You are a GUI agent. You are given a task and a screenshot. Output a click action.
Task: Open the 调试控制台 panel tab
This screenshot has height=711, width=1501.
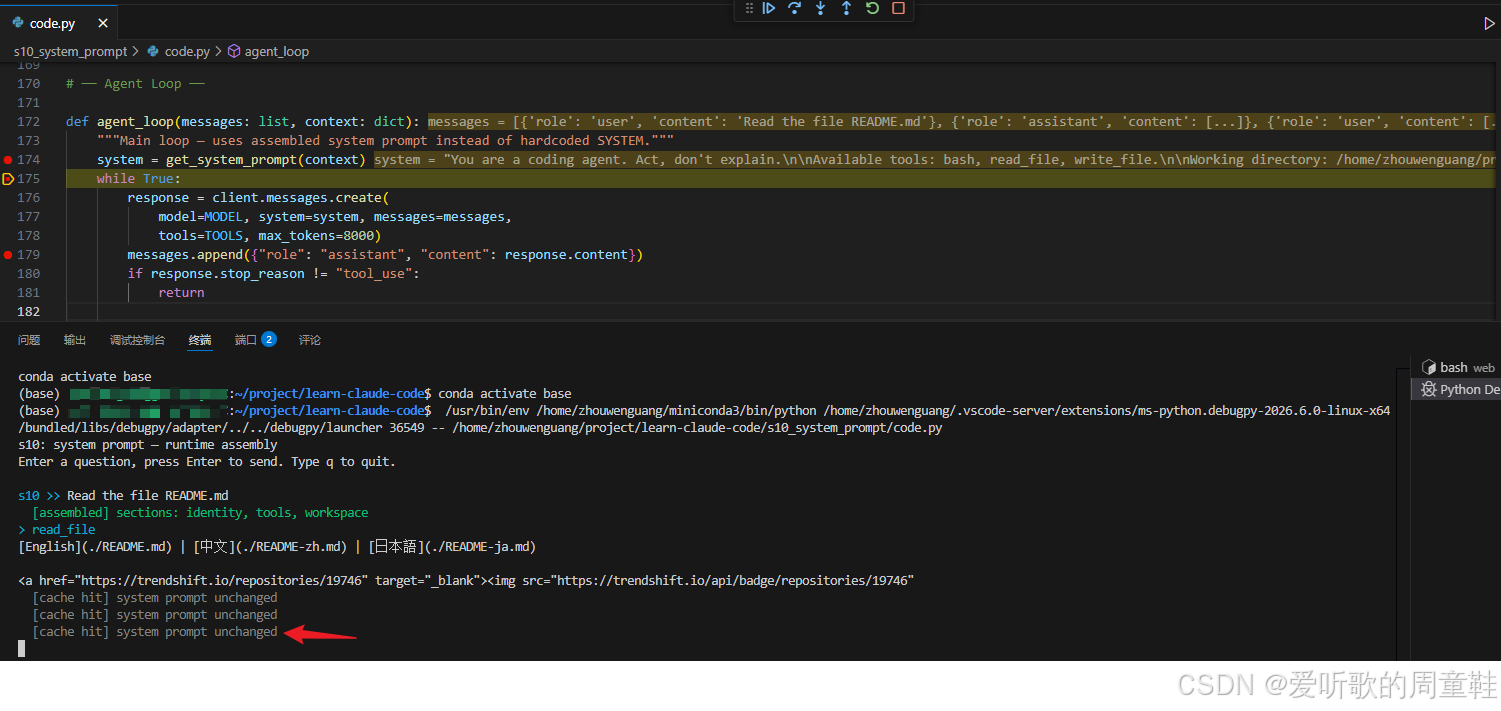pos(138,340)
